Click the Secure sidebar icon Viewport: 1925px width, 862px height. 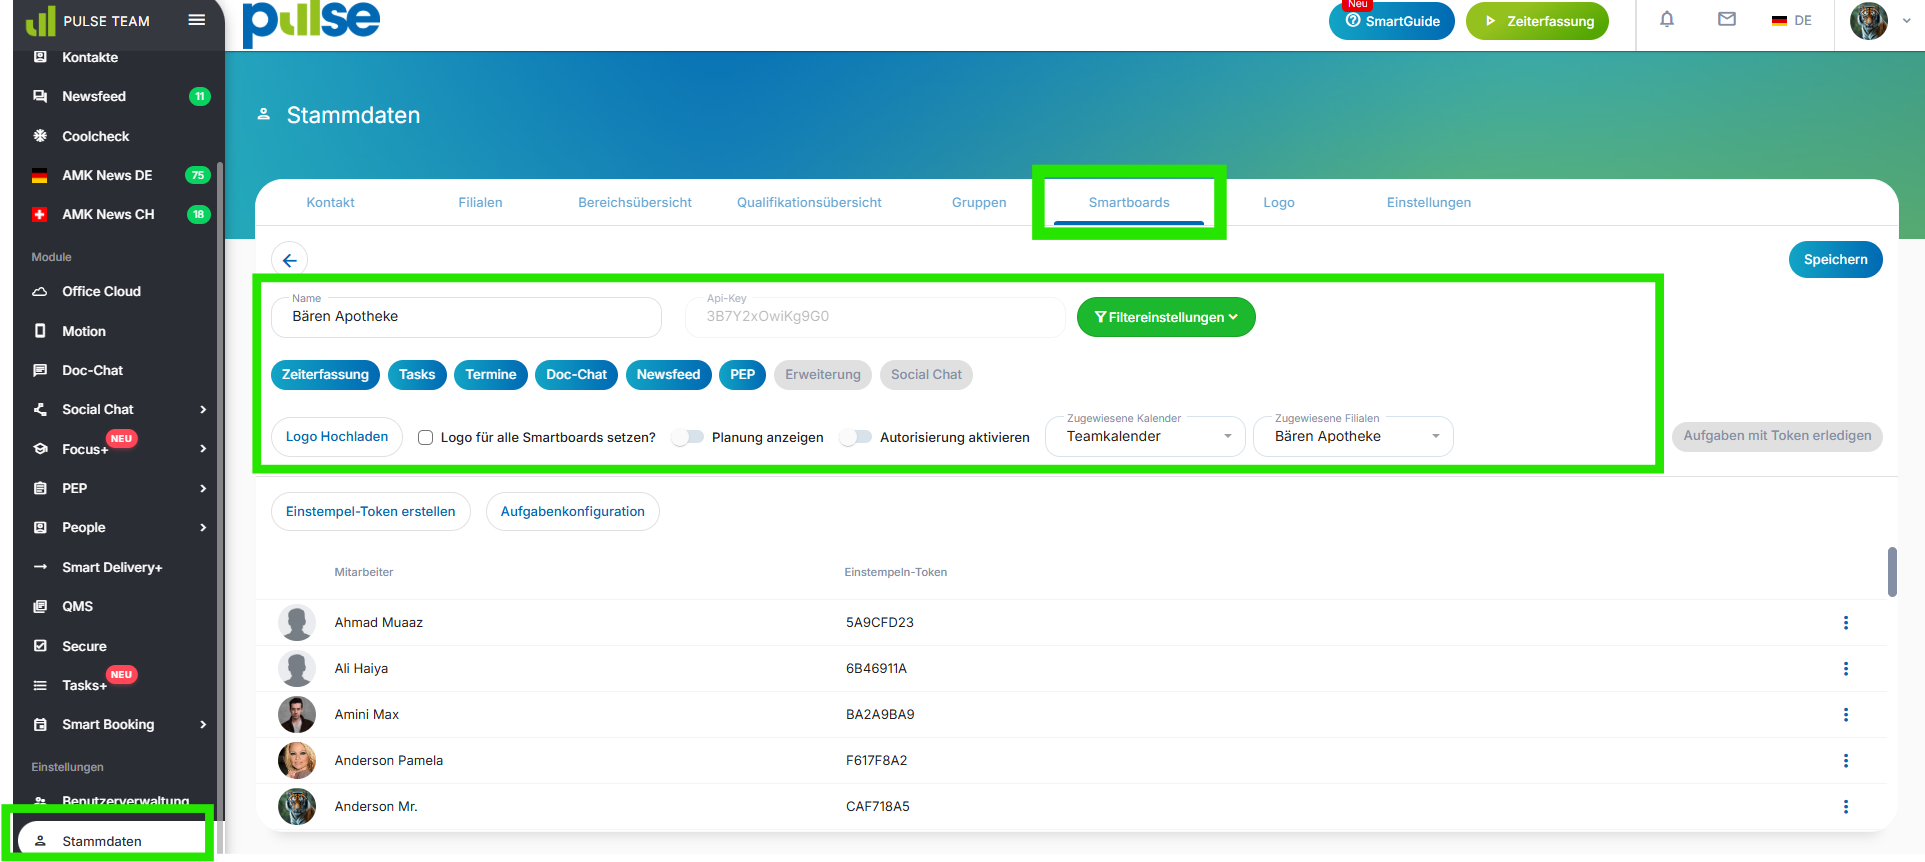[40, 646]
